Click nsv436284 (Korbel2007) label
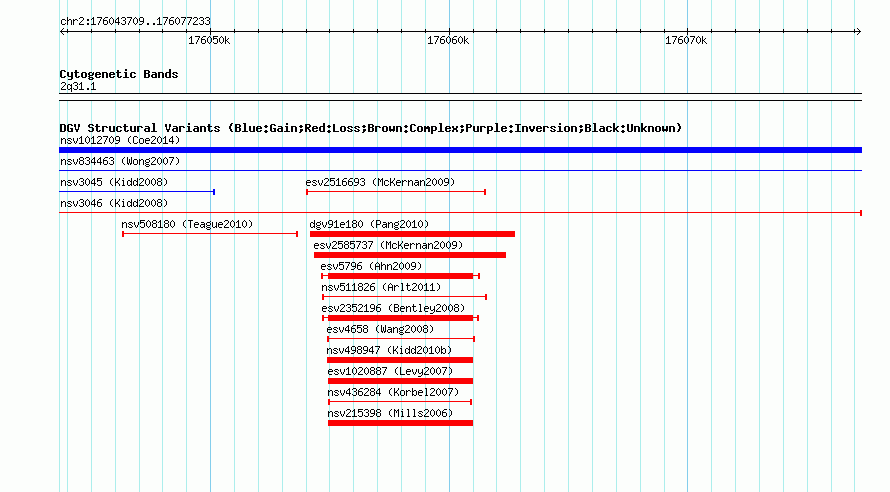Image resolution: width=890 pixels, height=492 pixels. pyautogui.click(x=393, y=392)
